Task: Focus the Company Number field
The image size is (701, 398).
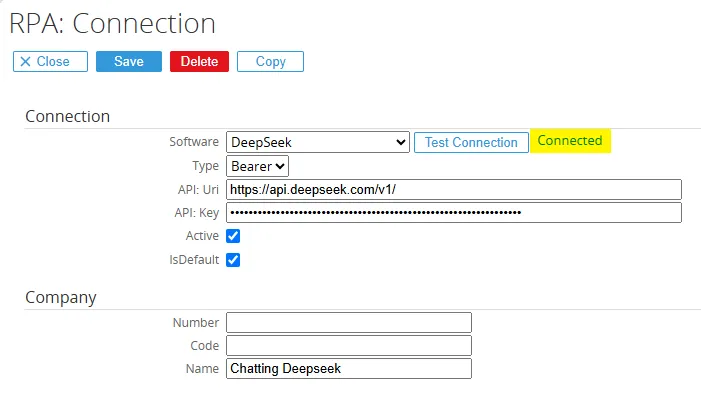Action: coord(349,322)
